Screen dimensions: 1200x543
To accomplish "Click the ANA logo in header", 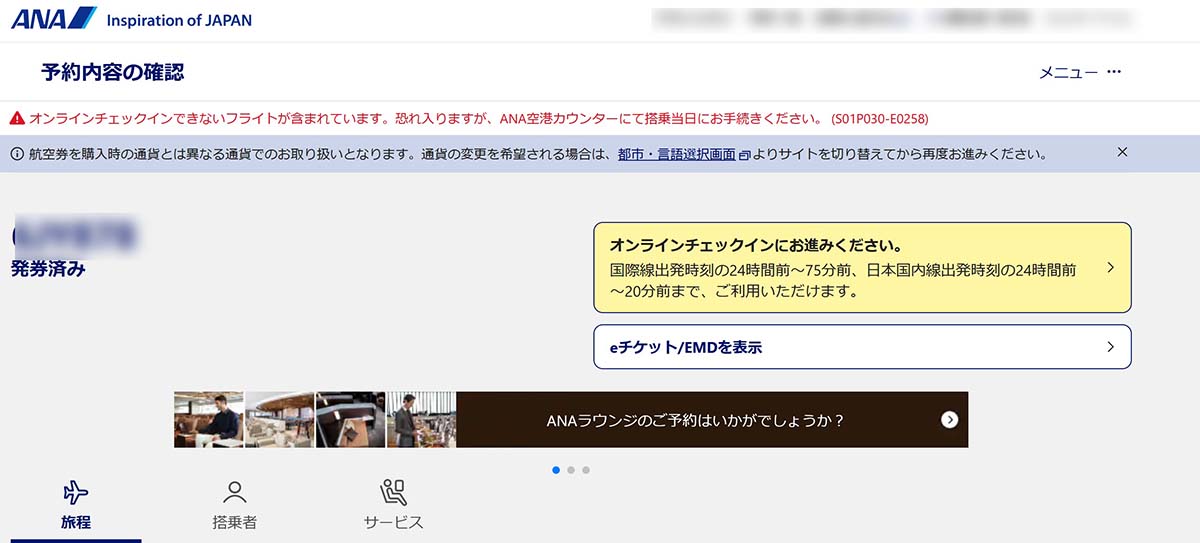I will (x=54, y=18).
